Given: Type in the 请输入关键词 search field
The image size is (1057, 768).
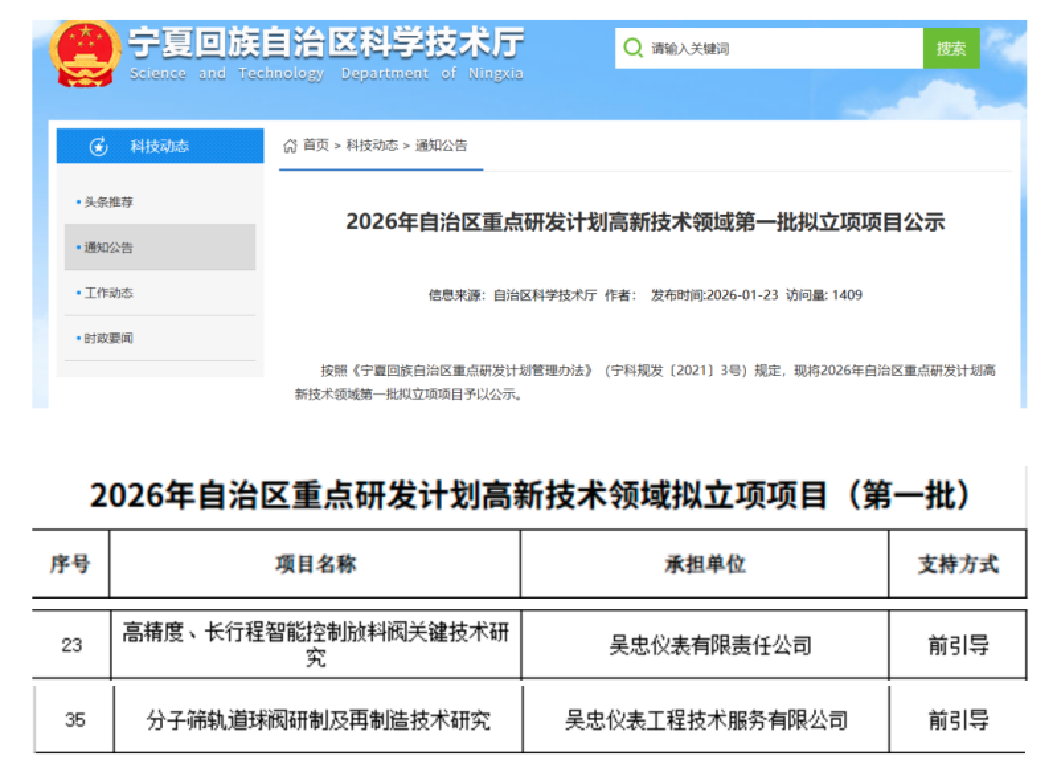Looking at the screenshot, I should (x=780, y=48).
